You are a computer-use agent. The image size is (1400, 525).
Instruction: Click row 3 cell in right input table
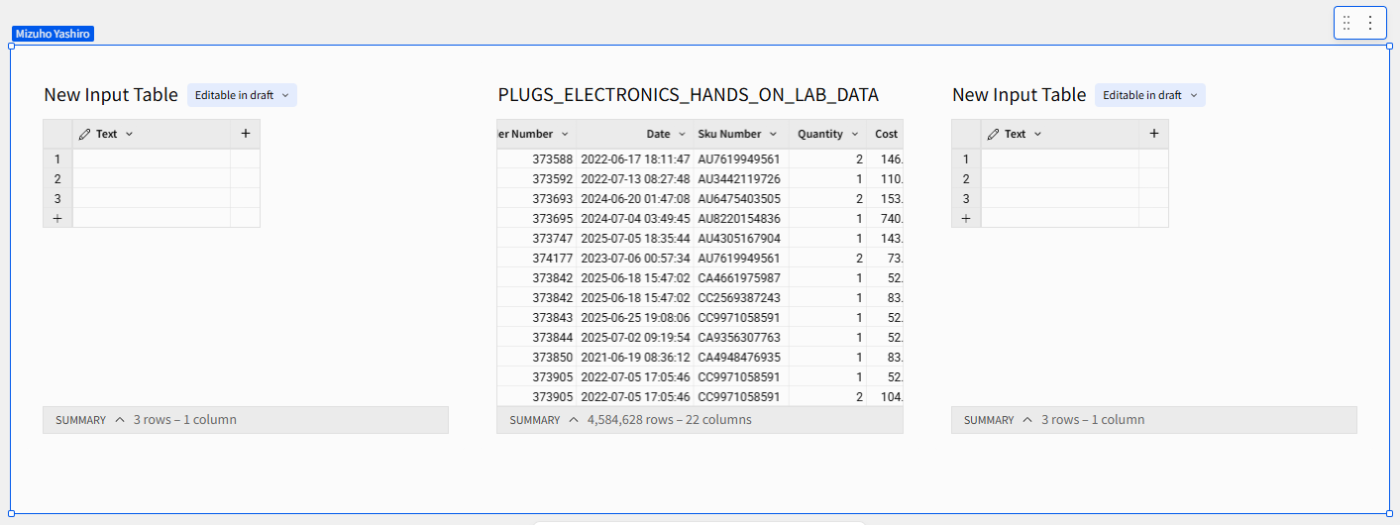tap(1059, 198)
